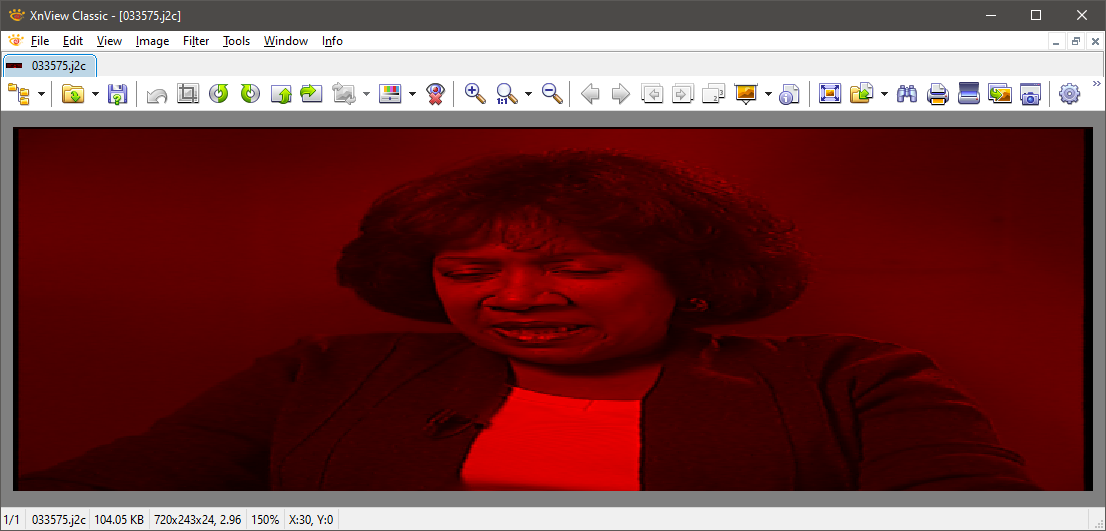The width and height of the screenshot is (1106, 531).
Task: Click the Acquire scanner icon
Action: pos(968,94)
